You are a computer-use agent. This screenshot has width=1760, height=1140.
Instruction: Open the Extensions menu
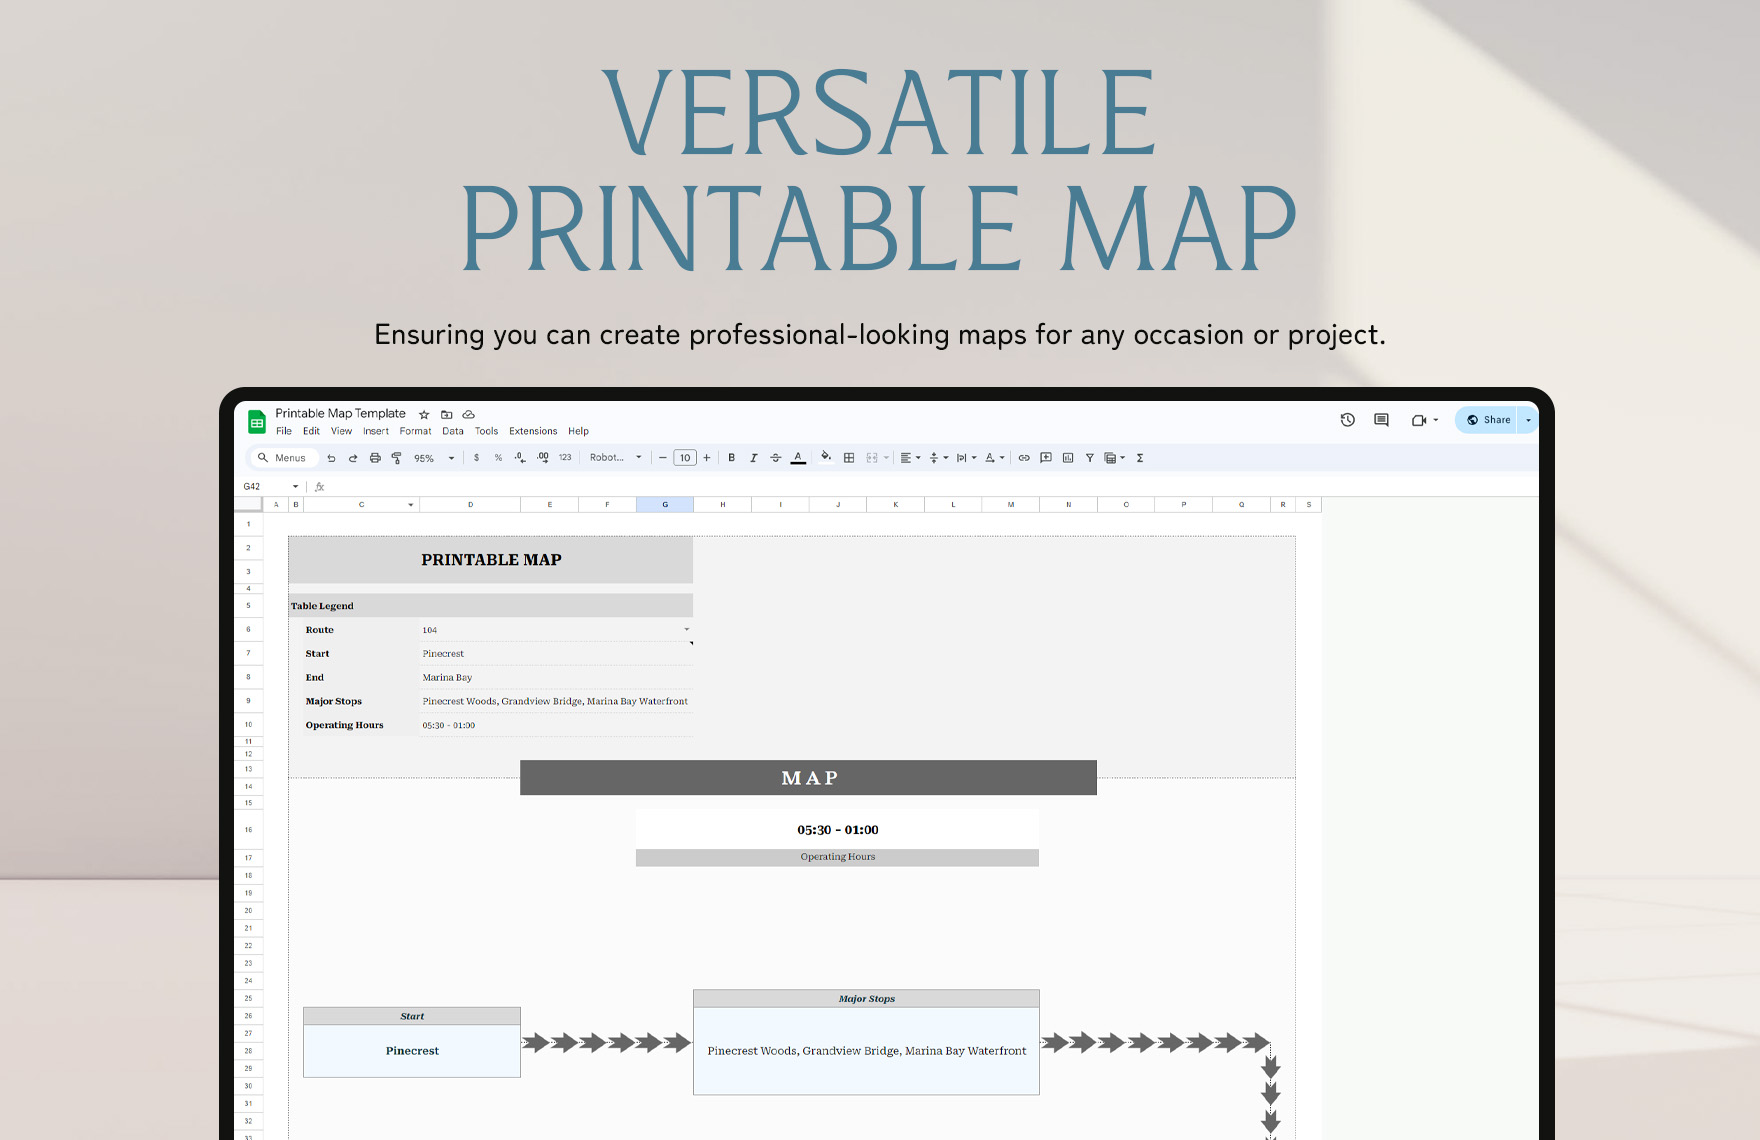click(532, 431)
